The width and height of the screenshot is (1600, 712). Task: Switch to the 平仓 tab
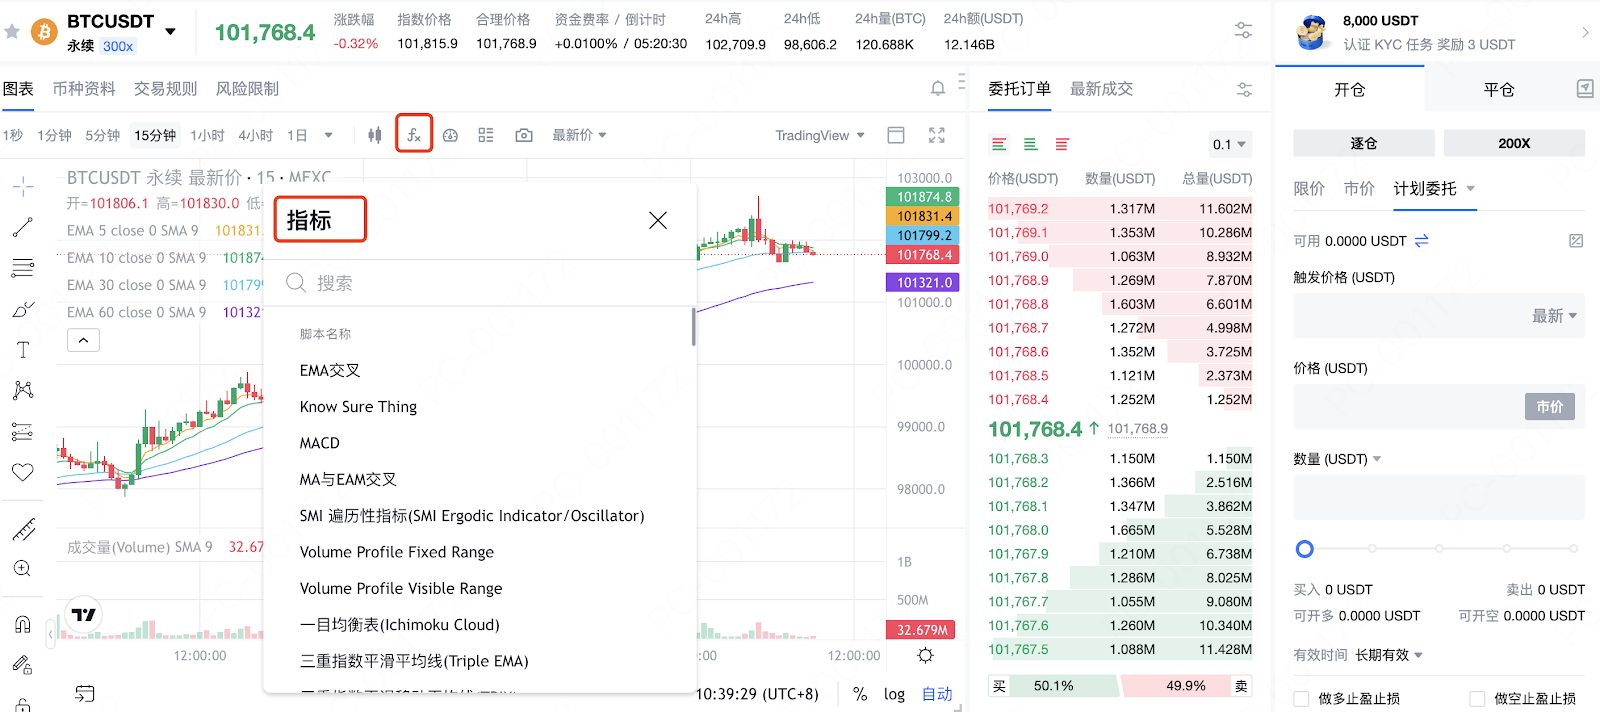(1498, 89)
